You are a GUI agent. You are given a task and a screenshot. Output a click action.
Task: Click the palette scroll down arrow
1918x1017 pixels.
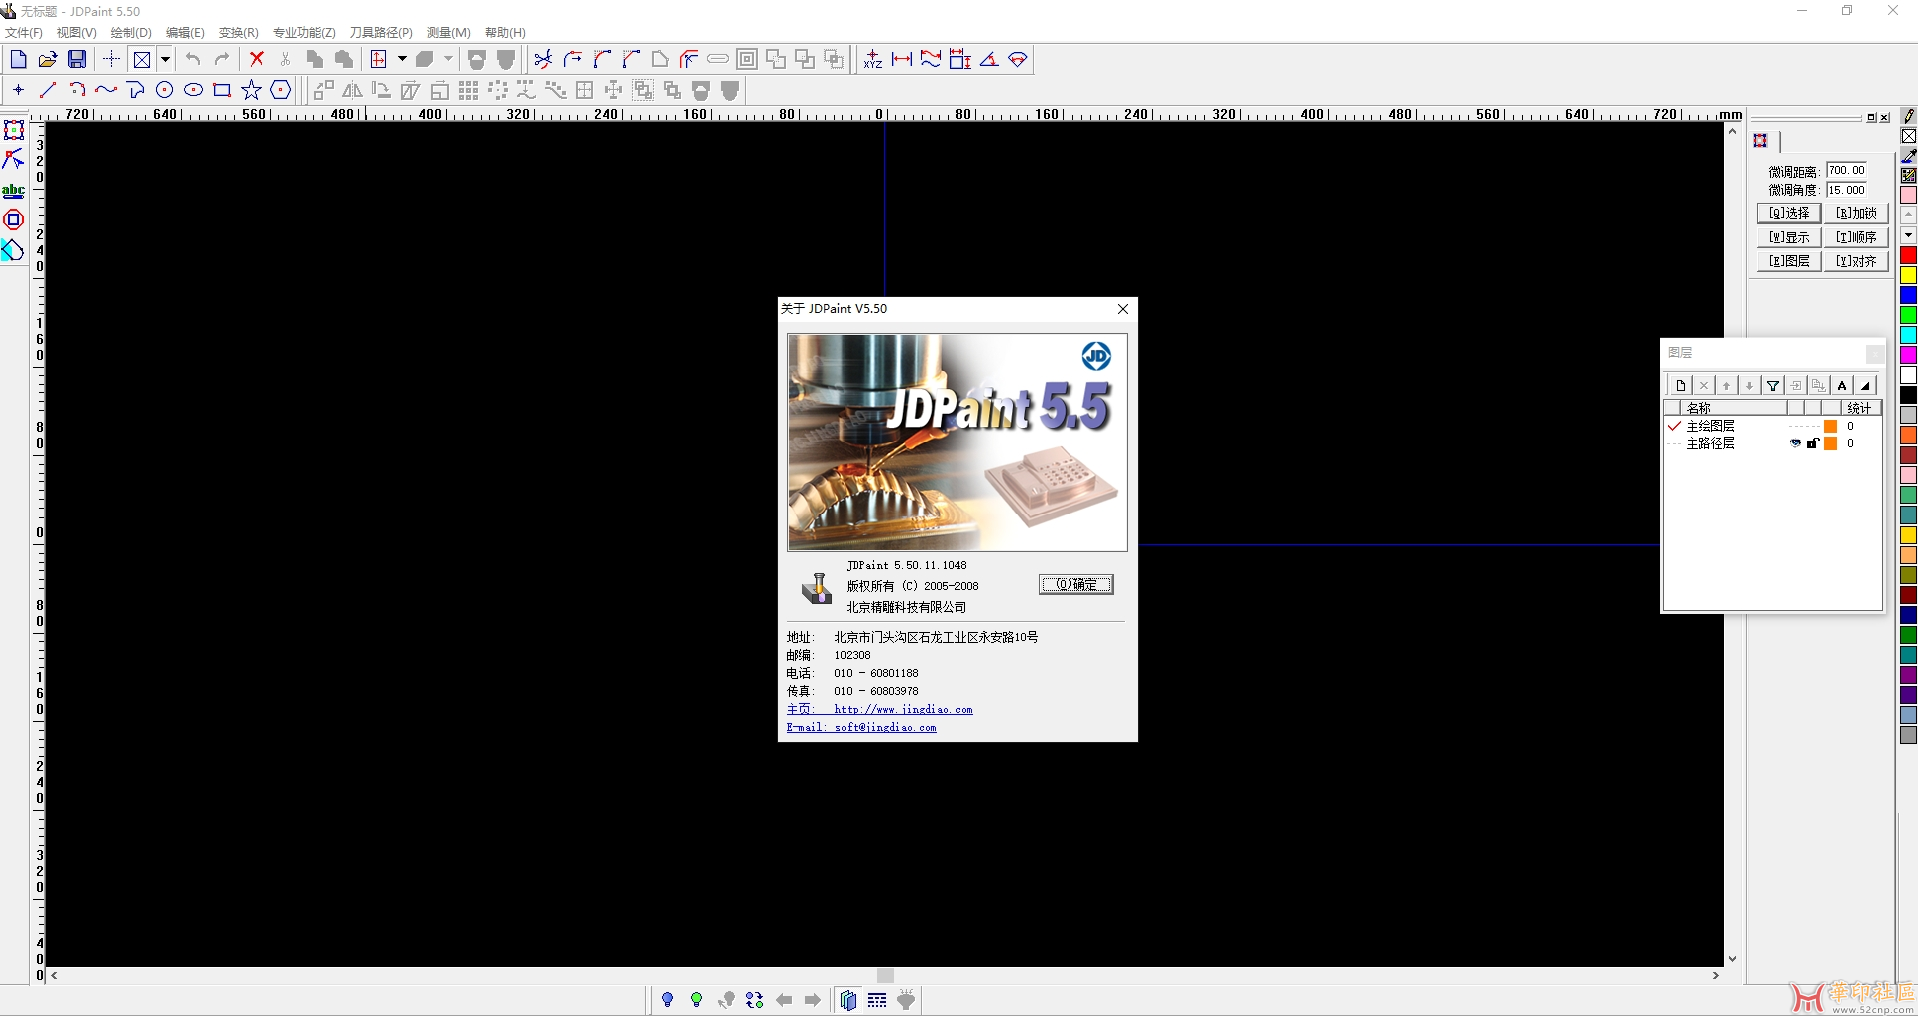pos(1908,235)
